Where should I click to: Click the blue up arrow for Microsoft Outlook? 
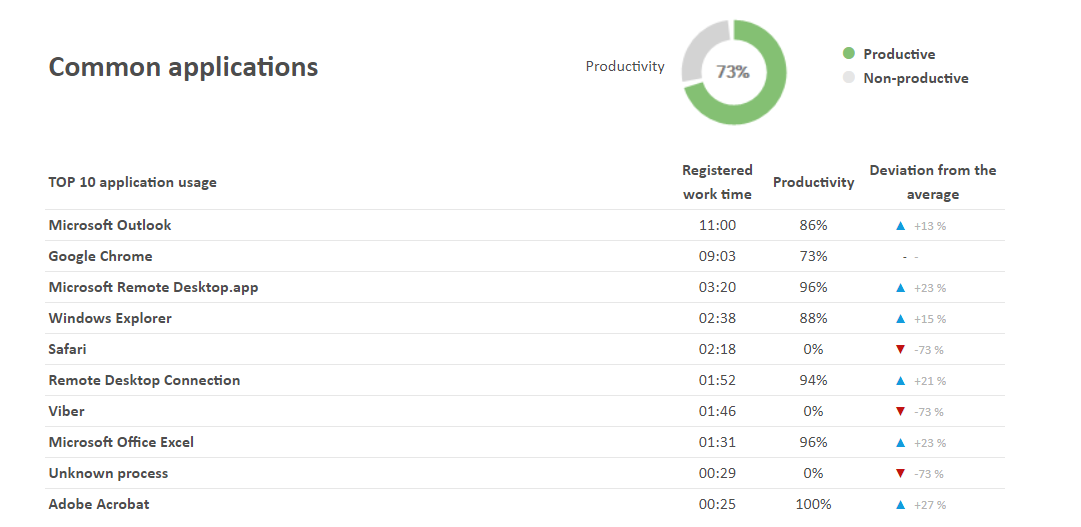click(x=900, y=226)
